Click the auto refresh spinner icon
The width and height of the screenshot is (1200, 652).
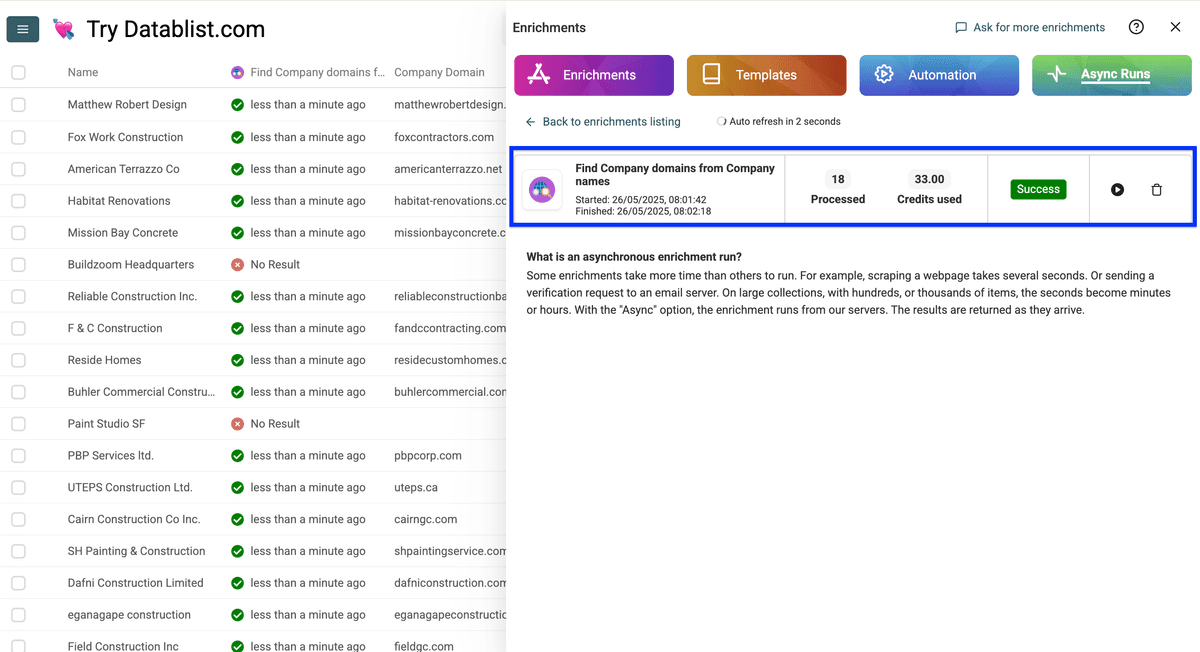721,122
